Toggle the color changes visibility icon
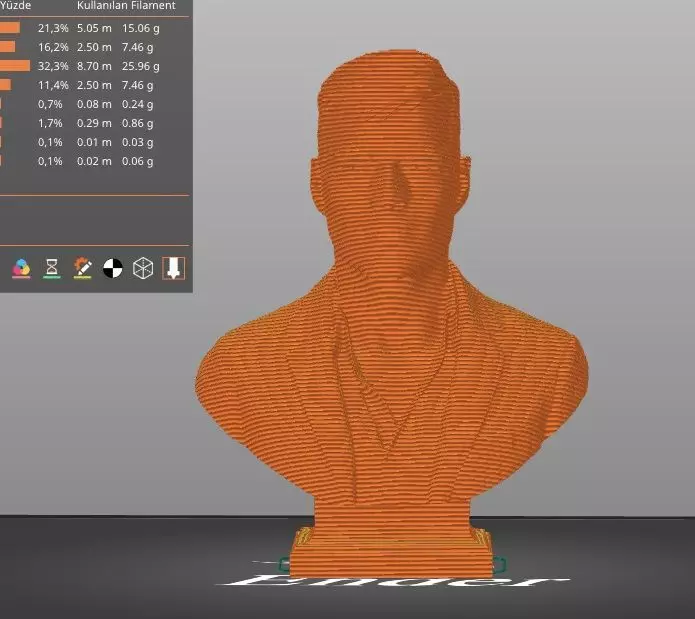695x619 pixels. click(x=21, y=269)
